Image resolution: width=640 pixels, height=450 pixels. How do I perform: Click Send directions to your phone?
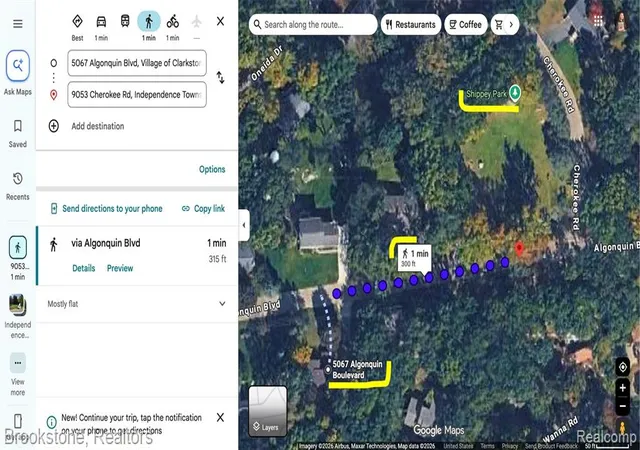click(x=106, y=209)
